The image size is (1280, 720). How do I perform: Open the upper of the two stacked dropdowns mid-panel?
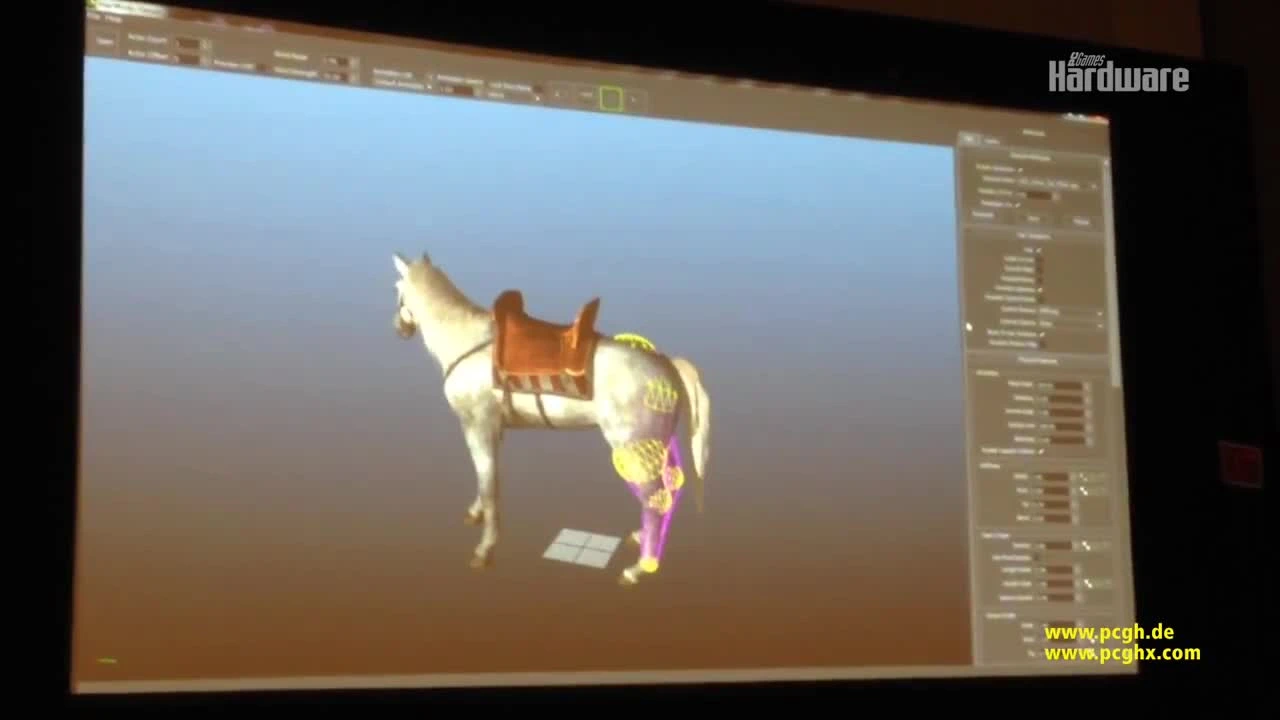point(1069,312)
